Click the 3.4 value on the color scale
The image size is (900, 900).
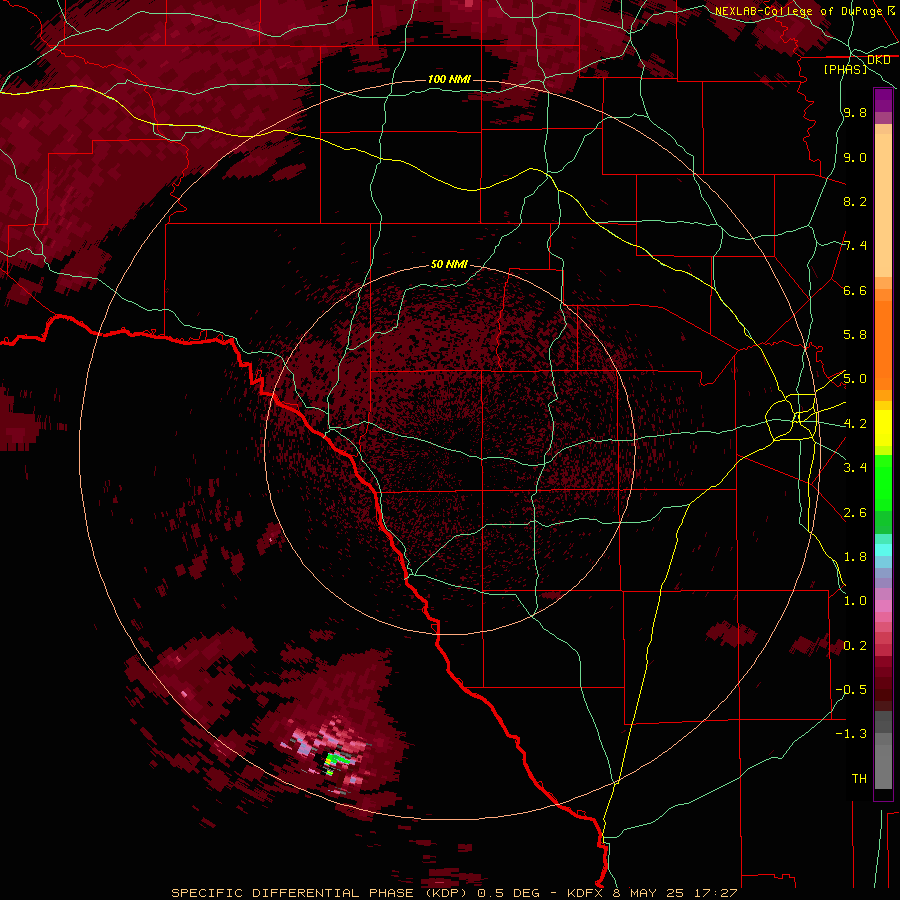click(x=855, y=468)
